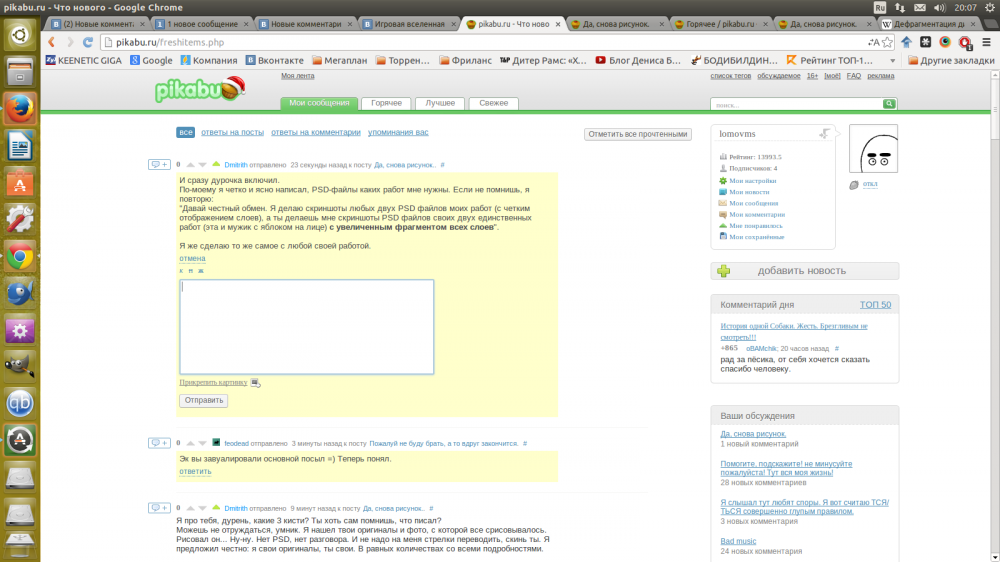
Task: Select the все filter for messages
Action: pyautogui.click(x=185, y=132)
